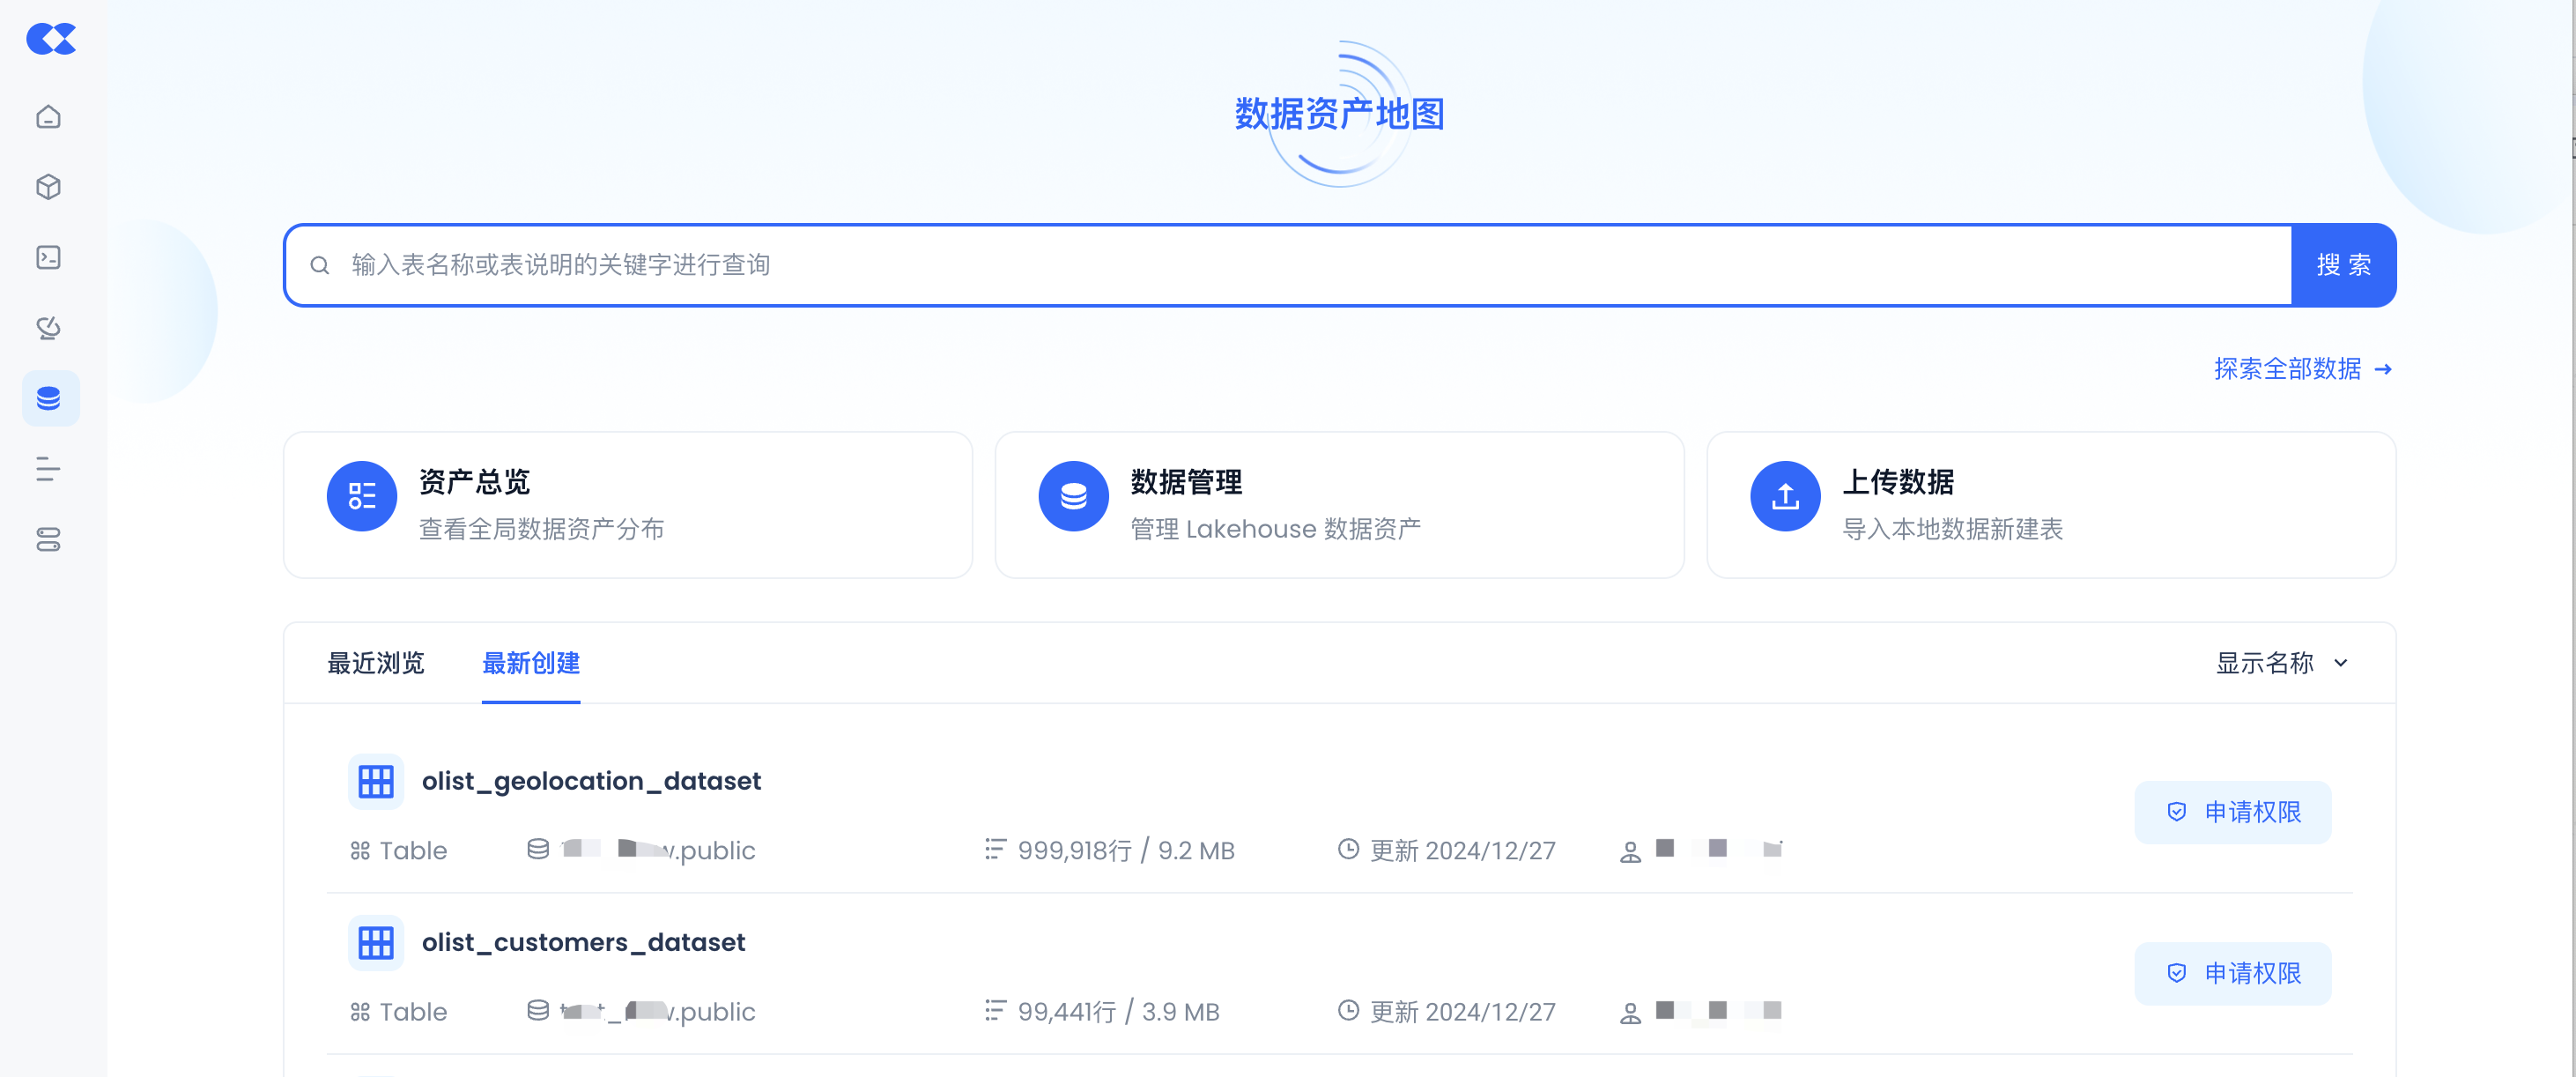Switch to the 最近浏览 tab
The image size is (2576, 1077).
(x=376, y=663)
